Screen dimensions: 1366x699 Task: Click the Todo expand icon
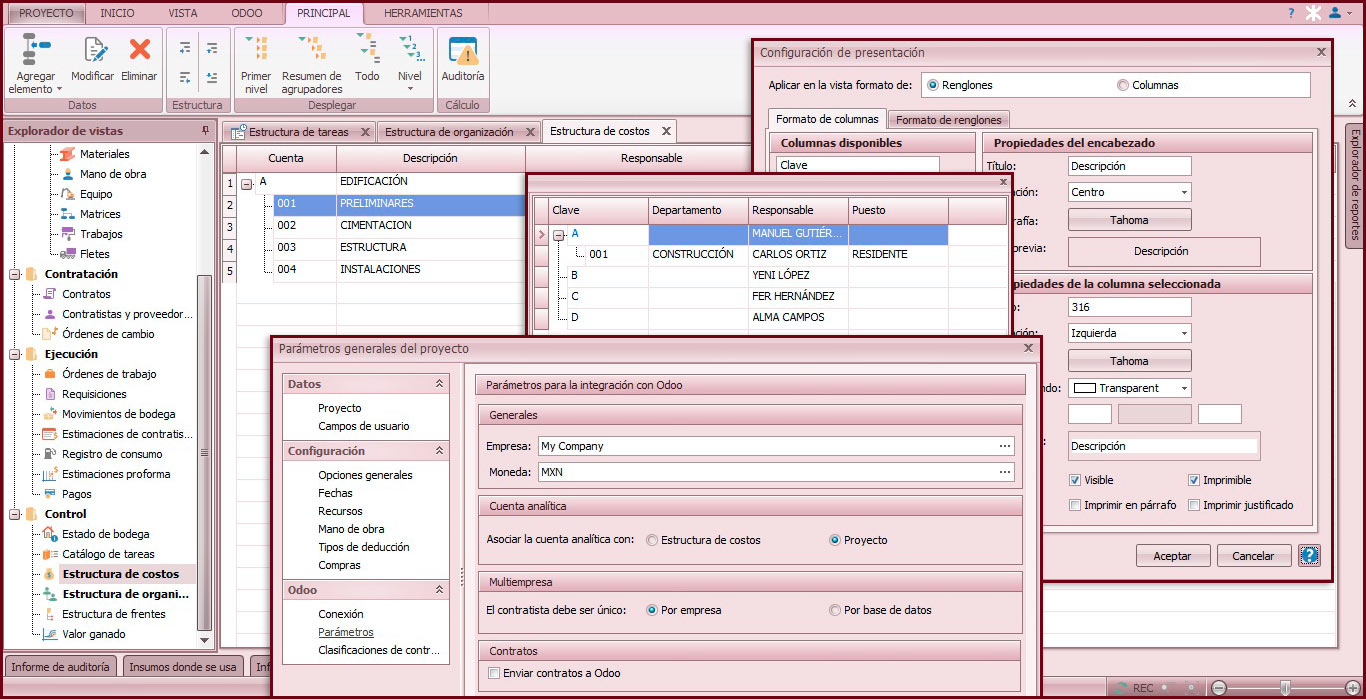367,49
